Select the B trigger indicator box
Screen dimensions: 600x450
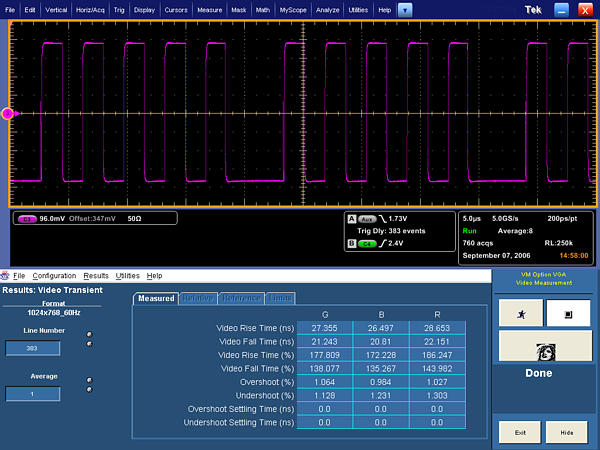[x=351, y=242]
